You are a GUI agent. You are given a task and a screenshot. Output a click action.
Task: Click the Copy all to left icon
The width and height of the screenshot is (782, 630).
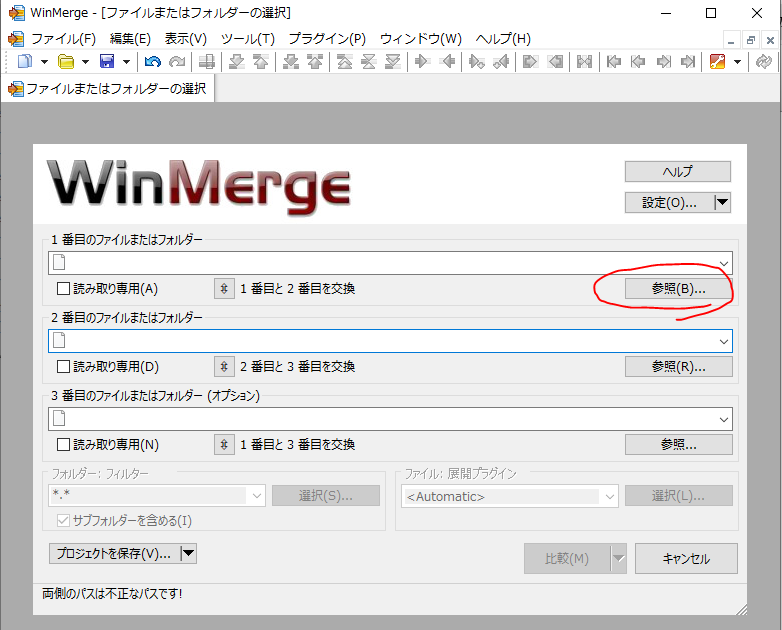click(555, 62)
